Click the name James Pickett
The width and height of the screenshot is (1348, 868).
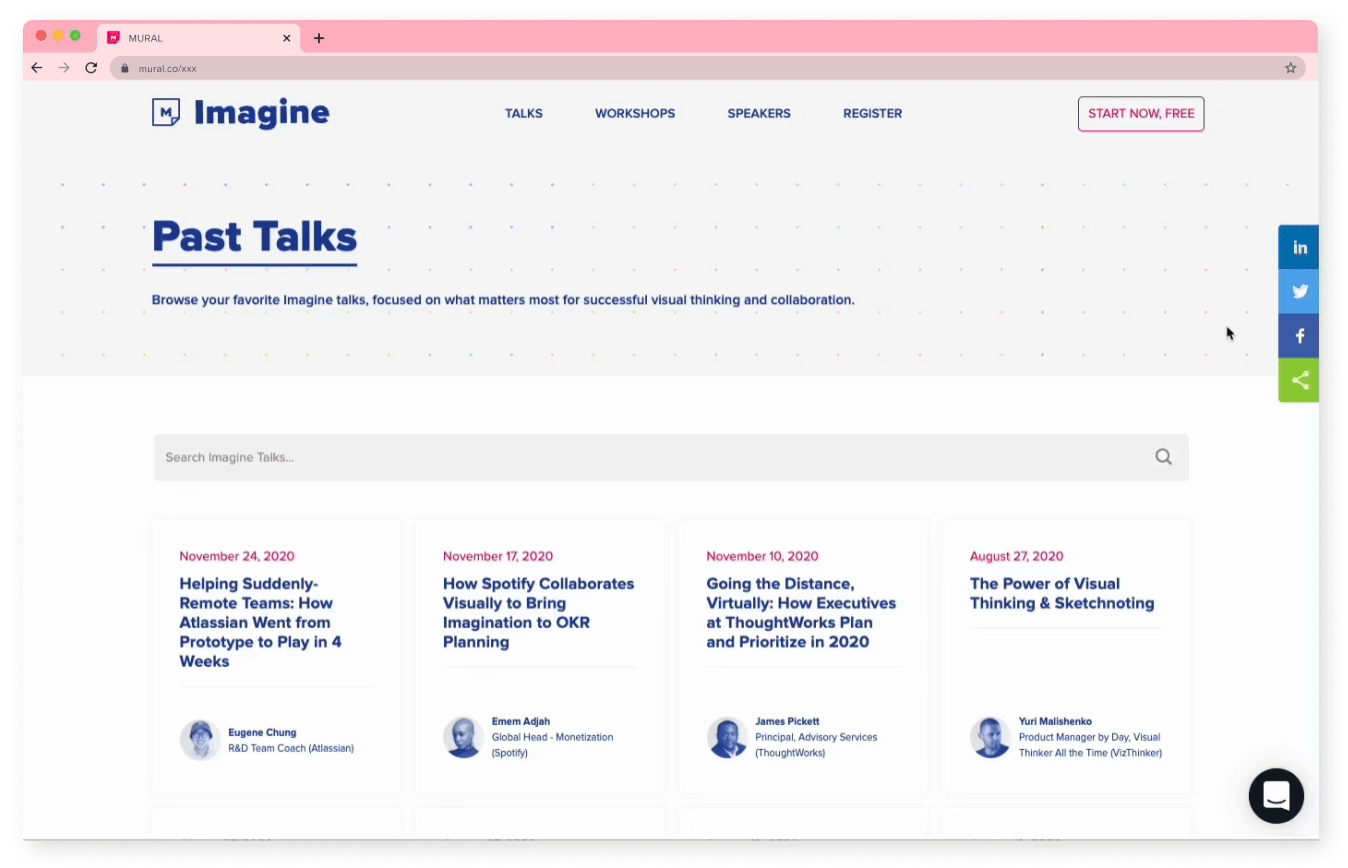coord(787,721)
